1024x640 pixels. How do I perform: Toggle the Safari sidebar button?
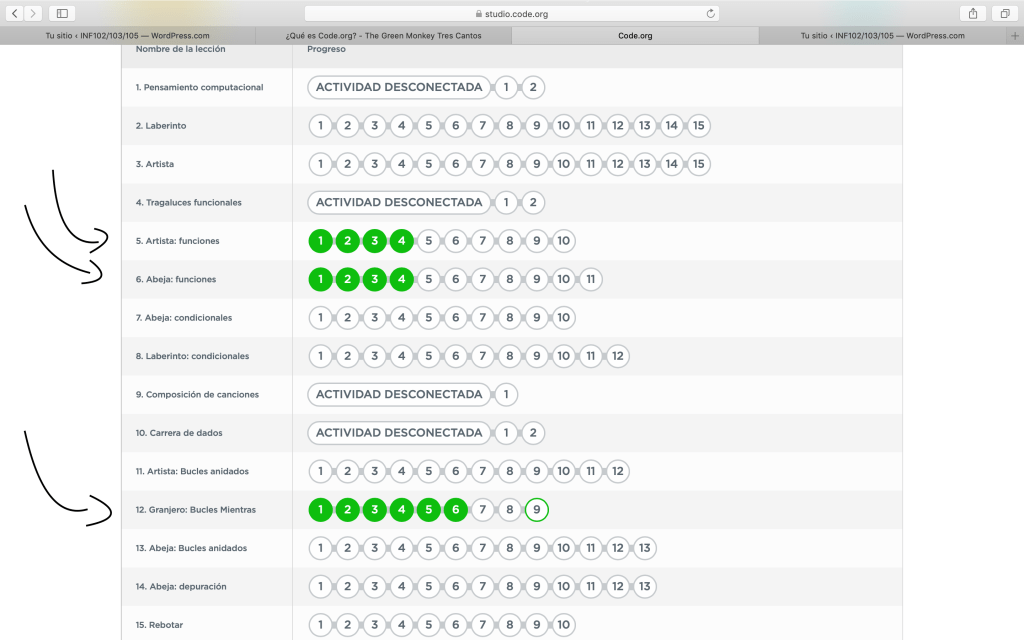pyautogui.click(x=62, y=13)
